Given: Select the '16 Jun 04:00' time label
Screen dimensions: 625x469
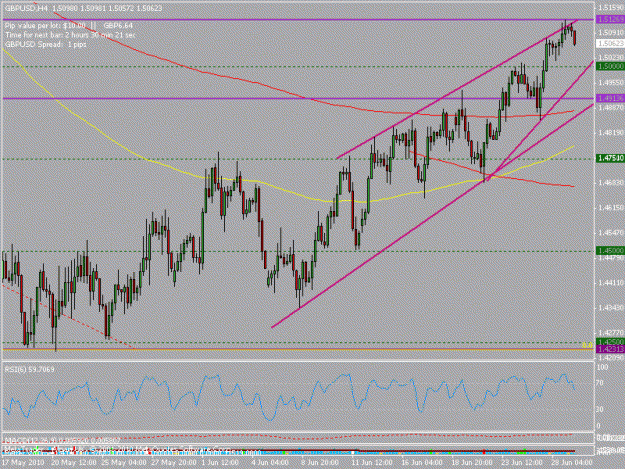Looking at the screenshot, I should point(421,463).
